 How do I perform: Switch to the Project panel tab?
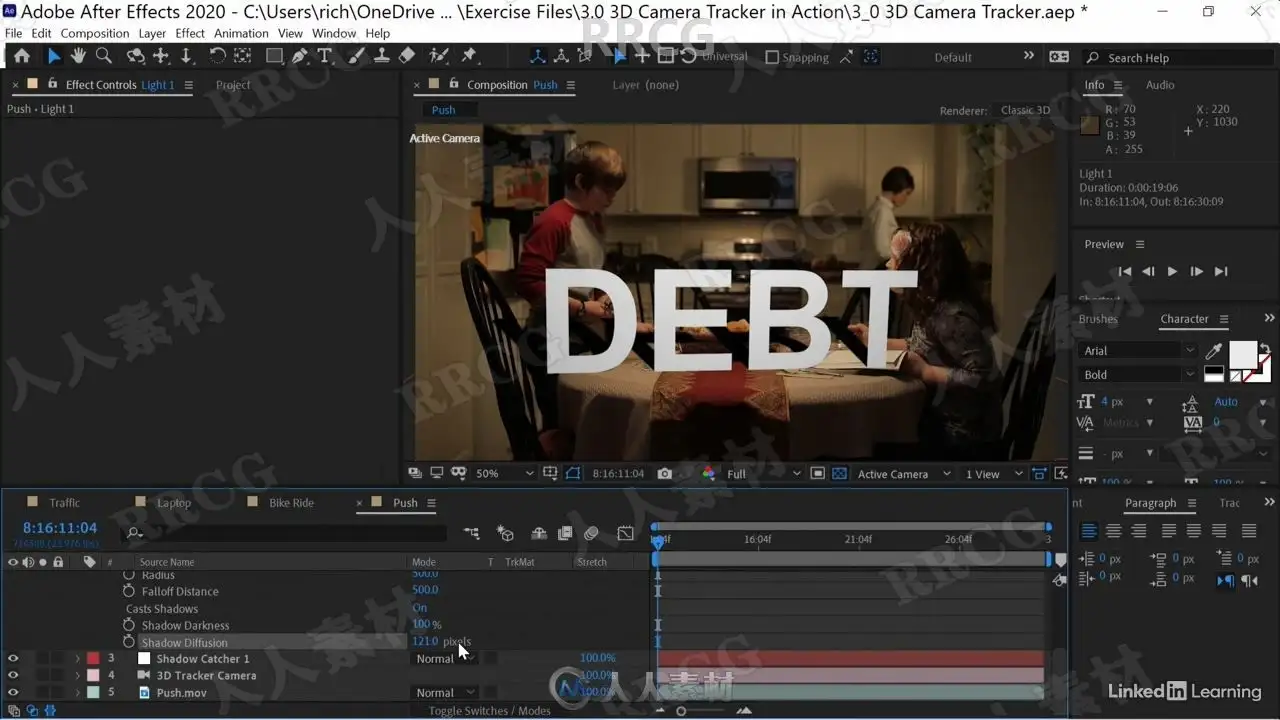233,85
